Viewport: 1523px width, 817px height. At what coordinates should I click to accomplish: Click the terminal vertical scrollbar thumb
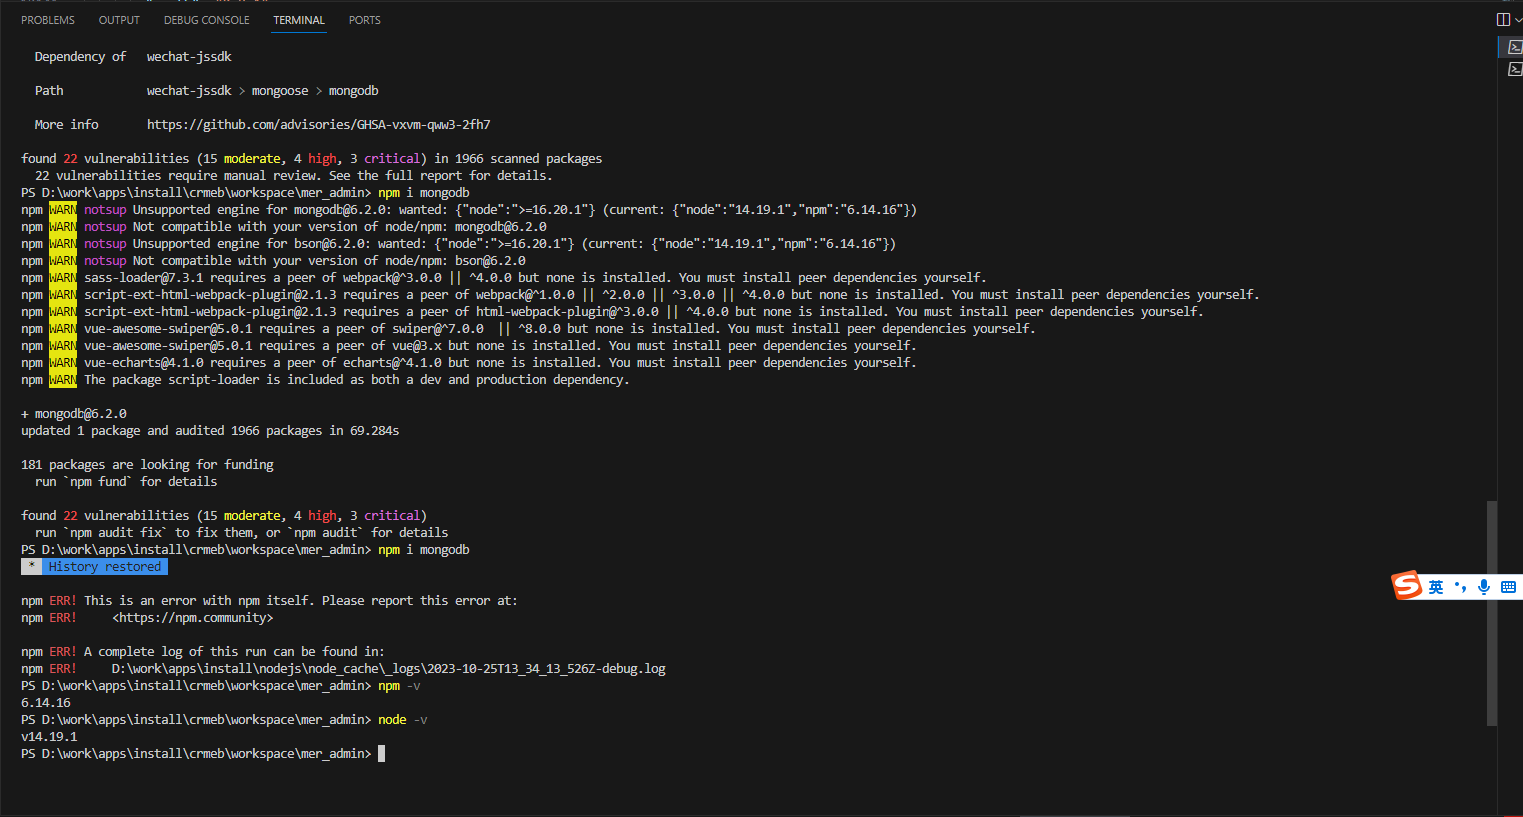(1492, 613)
